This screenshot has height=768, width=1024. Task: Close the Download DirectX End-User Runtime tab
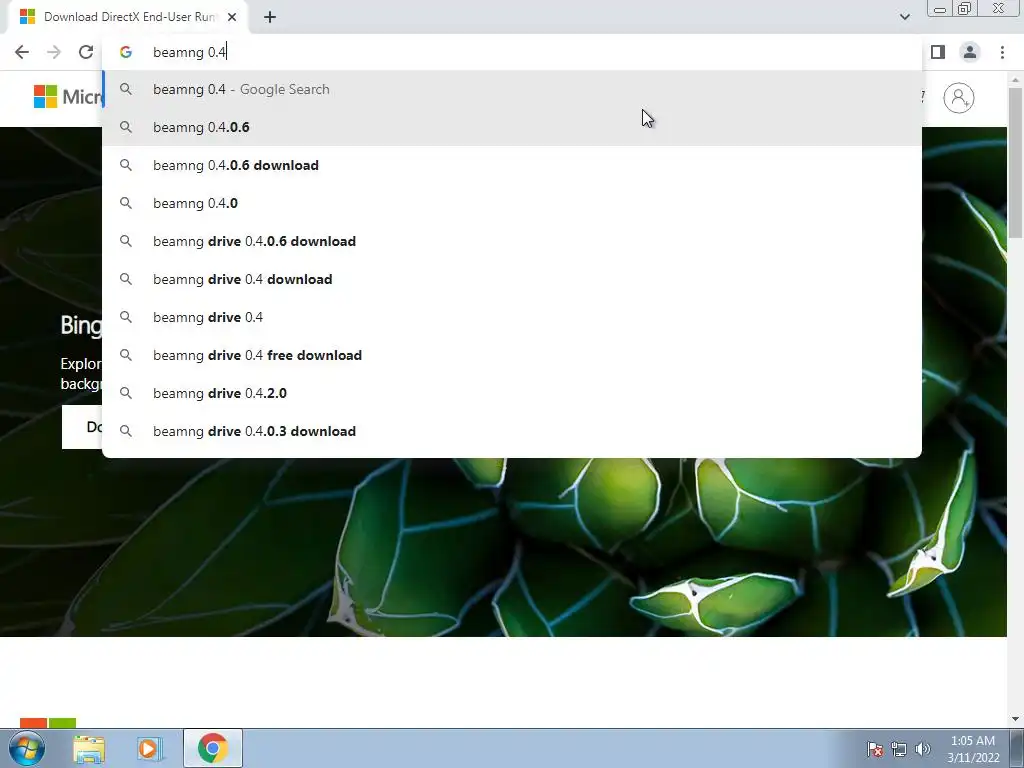[232, 17]
